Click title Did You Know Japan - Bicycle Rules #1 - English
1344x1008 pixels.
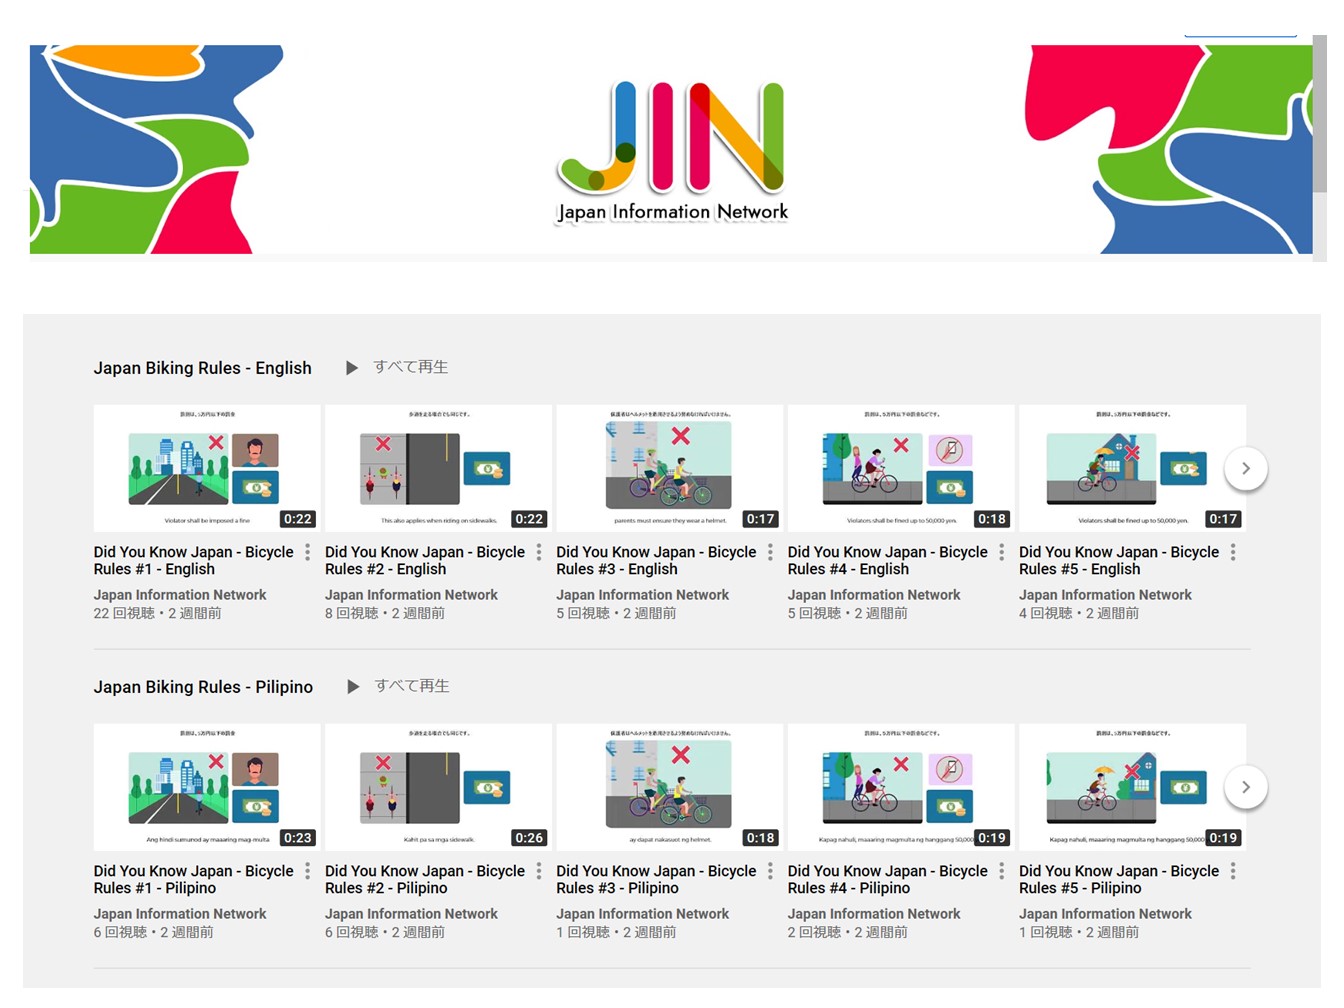point(194,560)
